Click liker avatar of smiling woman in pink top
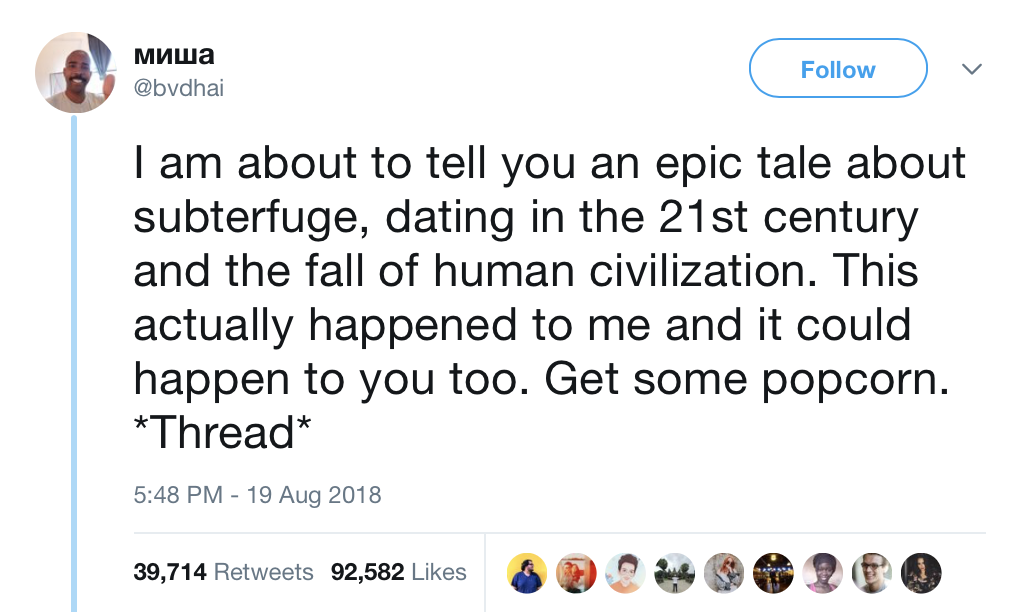The image size is (1034, 612). [821, 572]
